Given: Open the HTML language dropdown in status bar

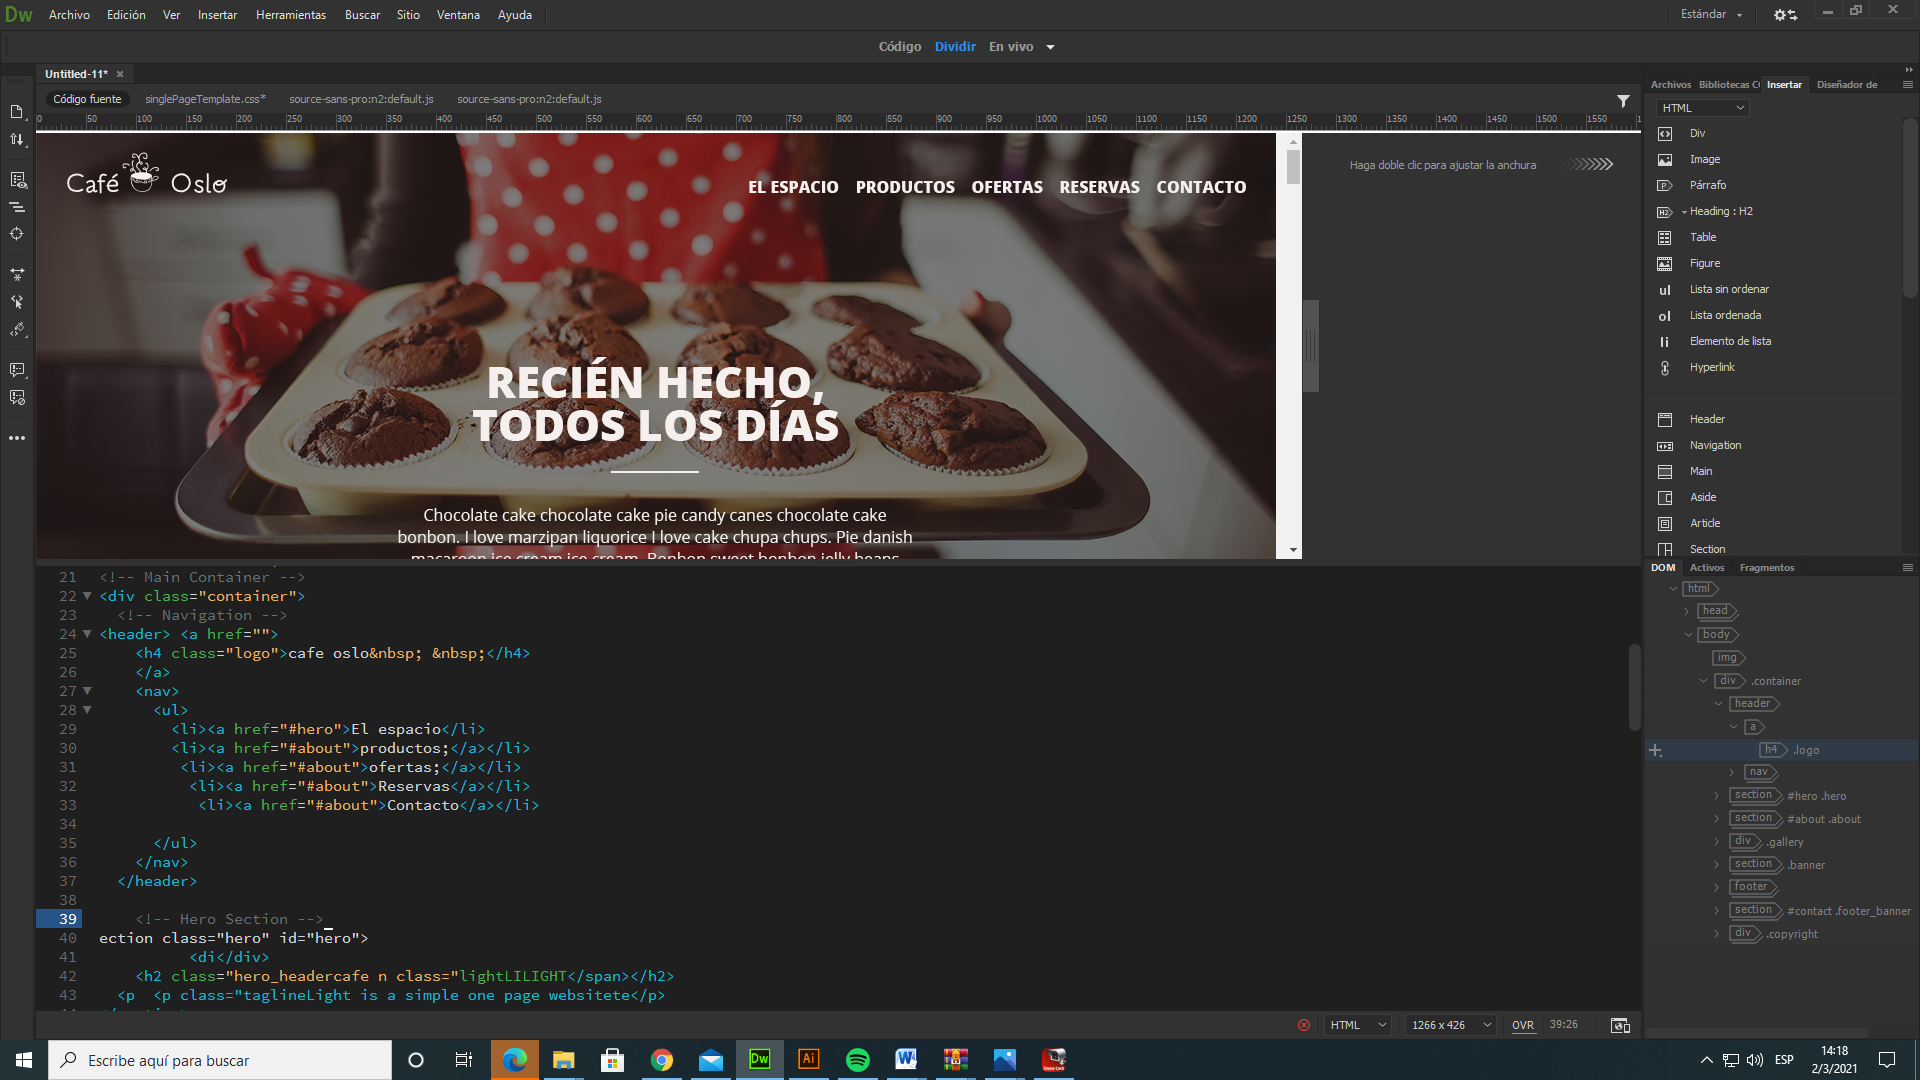Looking at the screenshot, I should [1358, 1025].
